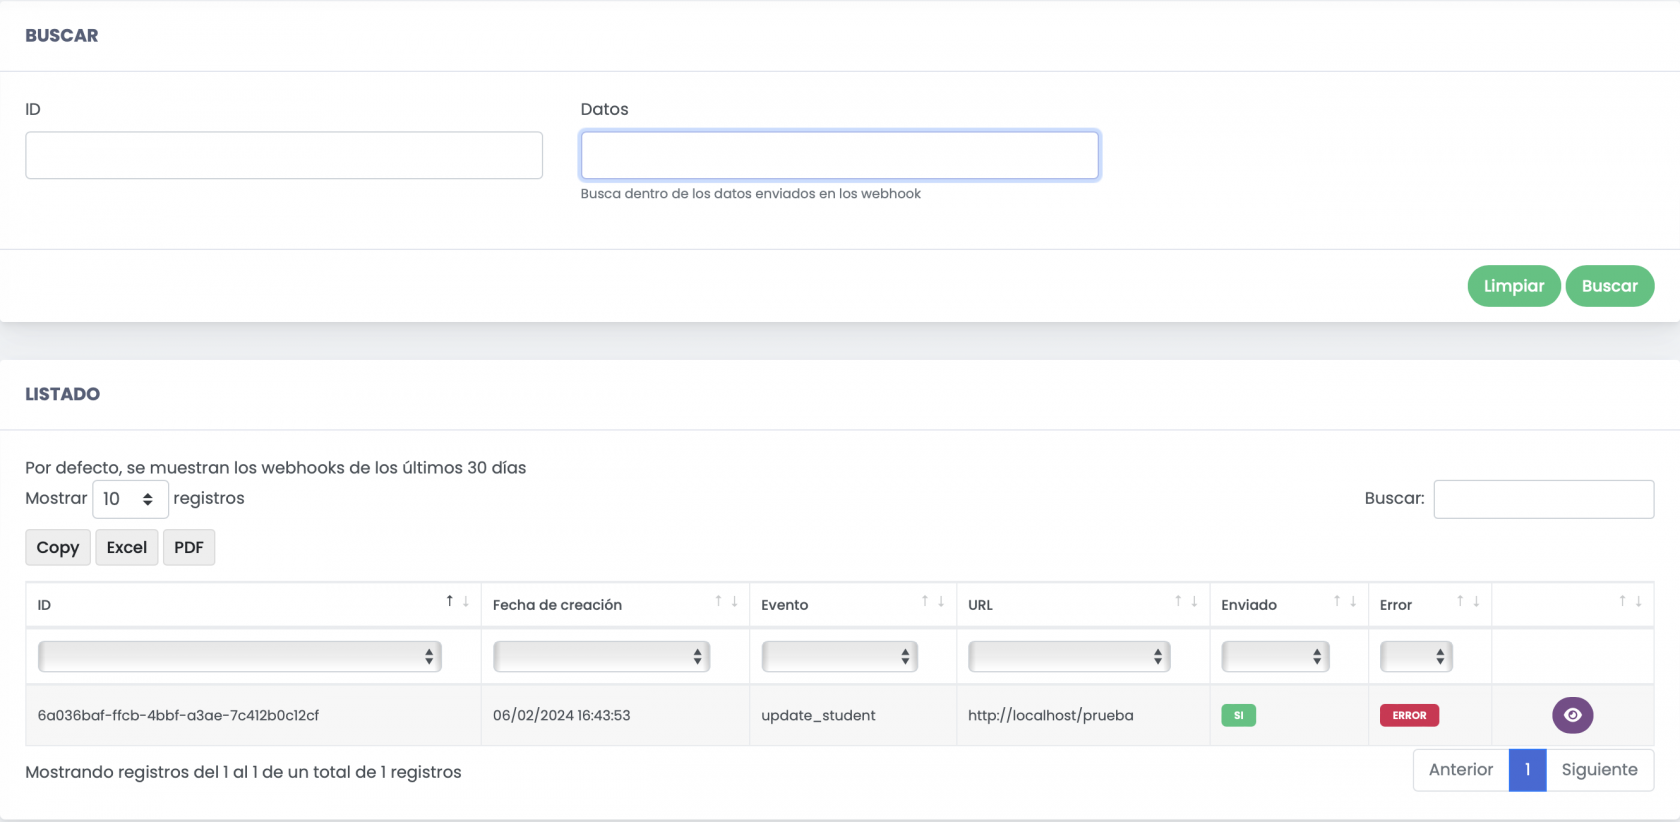Image resolution: width=1680 pixels, height=822 pixels.
Task: Sort by Fecha de creación column arrows
Action: [x=726, y=602]
